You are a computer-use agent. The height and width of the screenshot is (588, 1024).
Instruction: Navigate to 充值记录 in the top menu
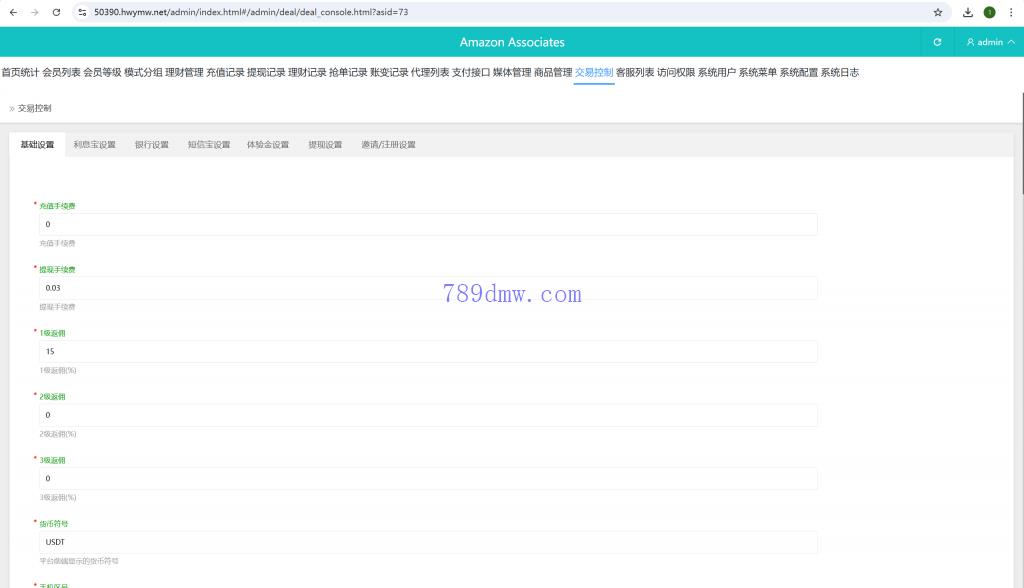pos(225,72)
